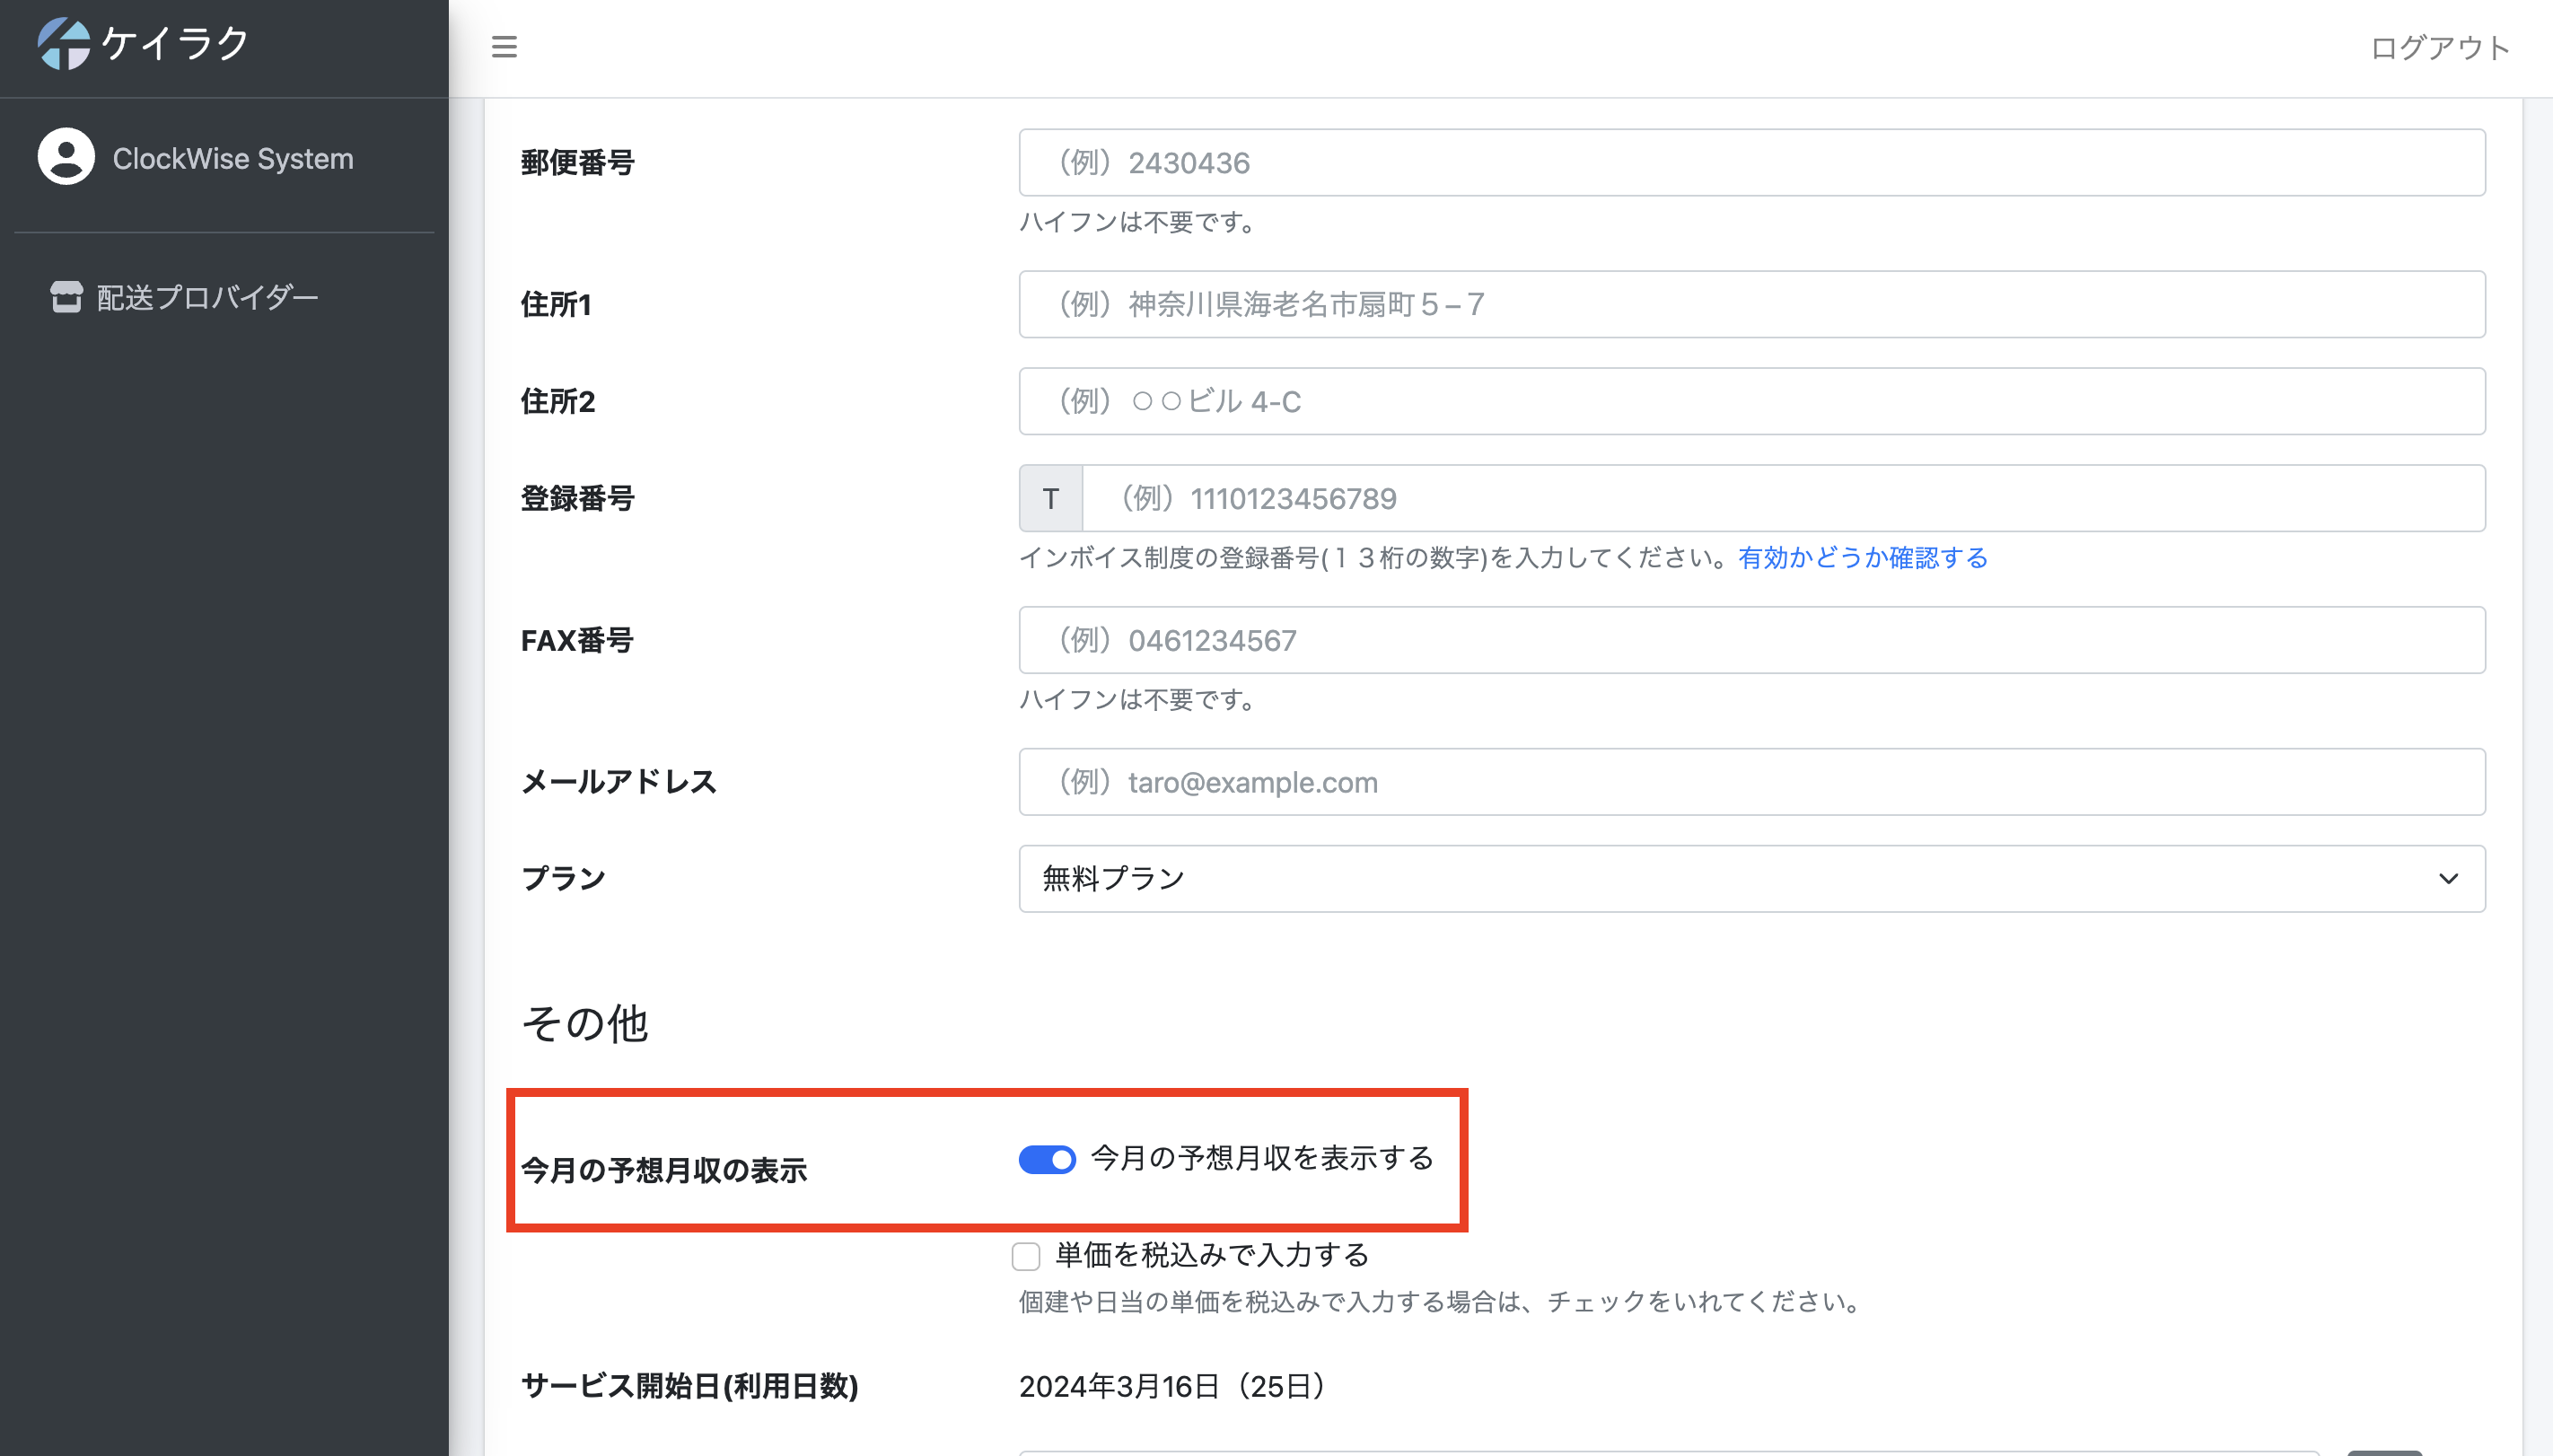This screenshot has height=1456, width=2553.
Task: Click the ログアウト link
Action: tap(2439, 47)
